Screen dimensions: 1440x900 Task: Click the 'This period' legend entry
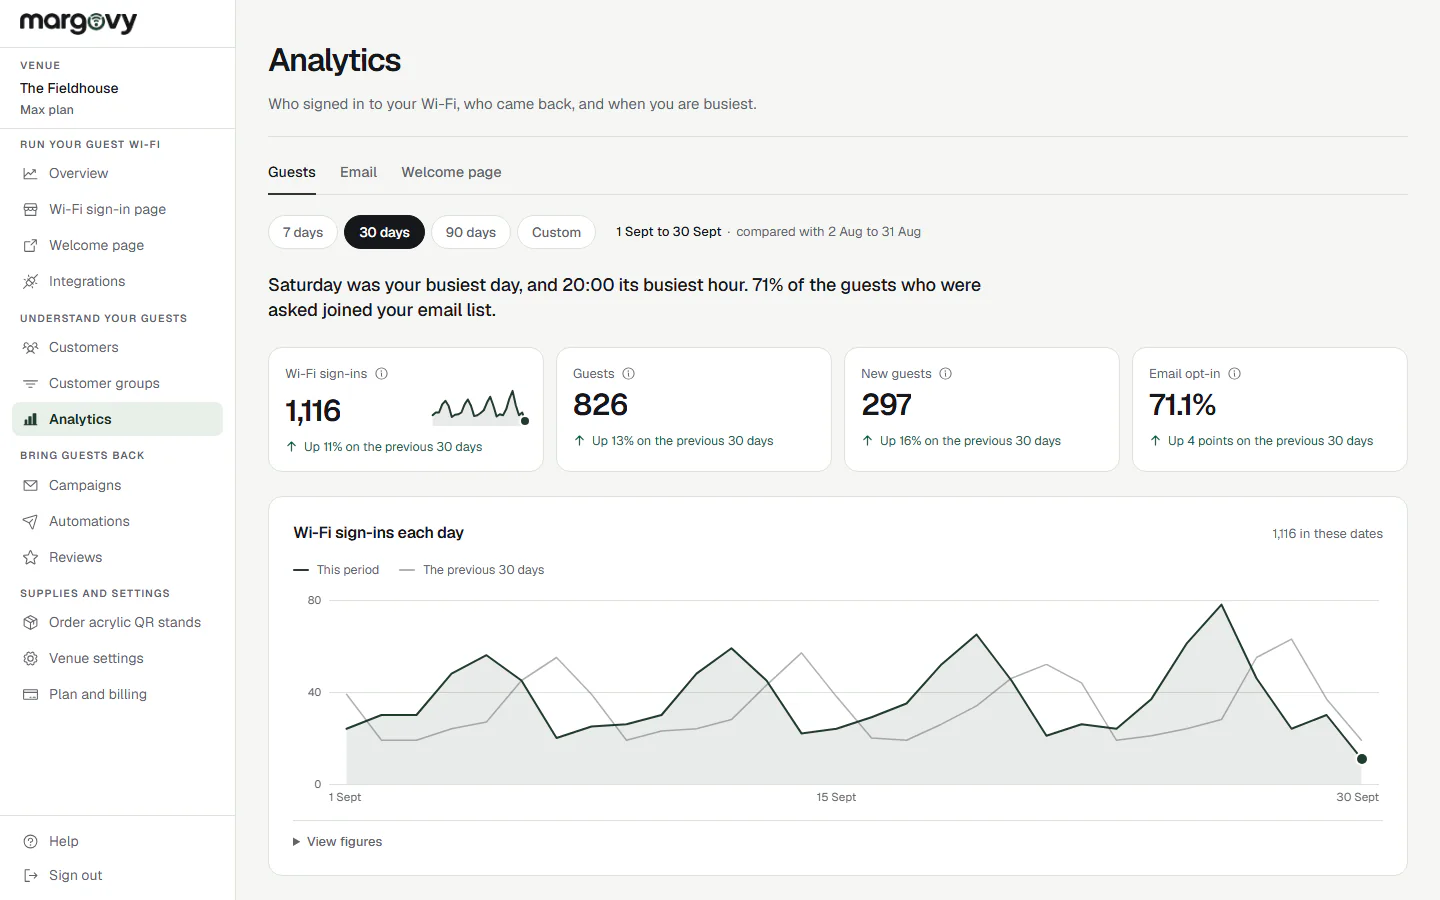[x=336, y=570]
